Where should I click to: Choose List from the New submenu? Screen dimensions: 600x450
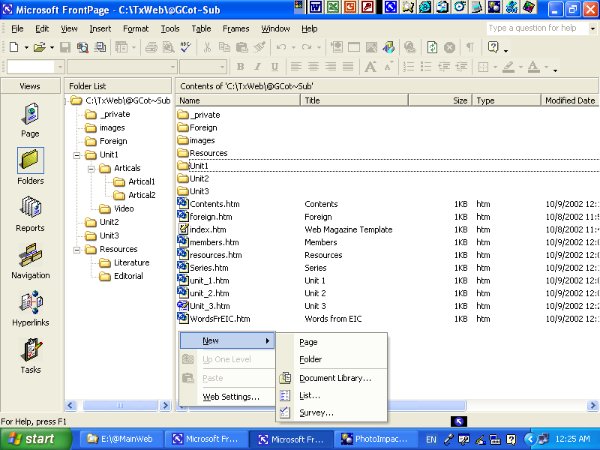[332, 395]
